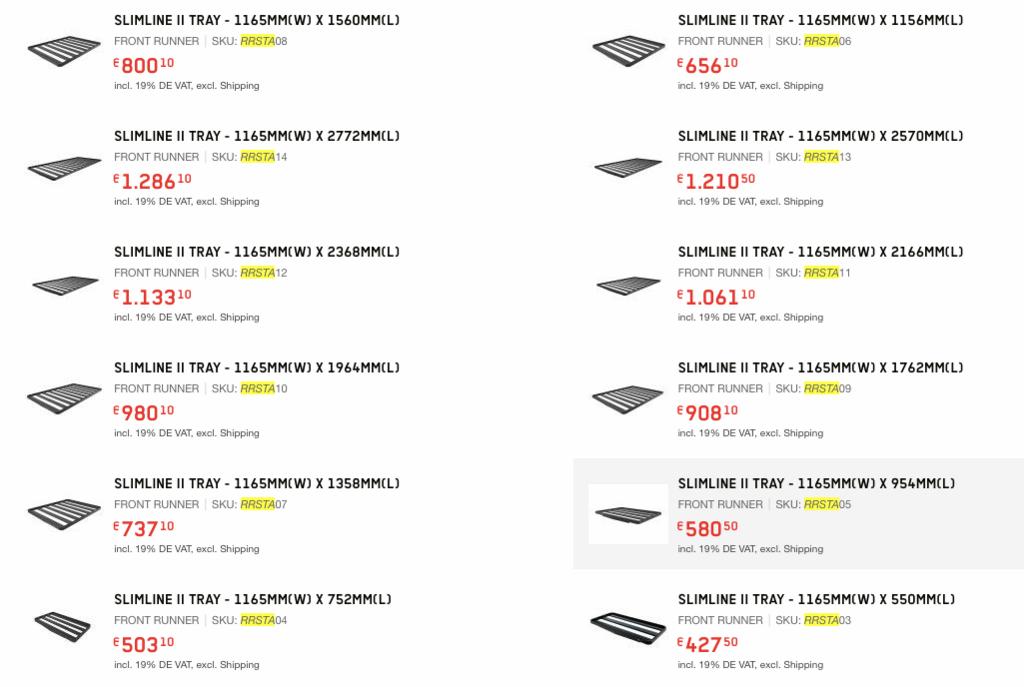Select the 2166mm tray image
1024x687 pixels.
[628, 284]
